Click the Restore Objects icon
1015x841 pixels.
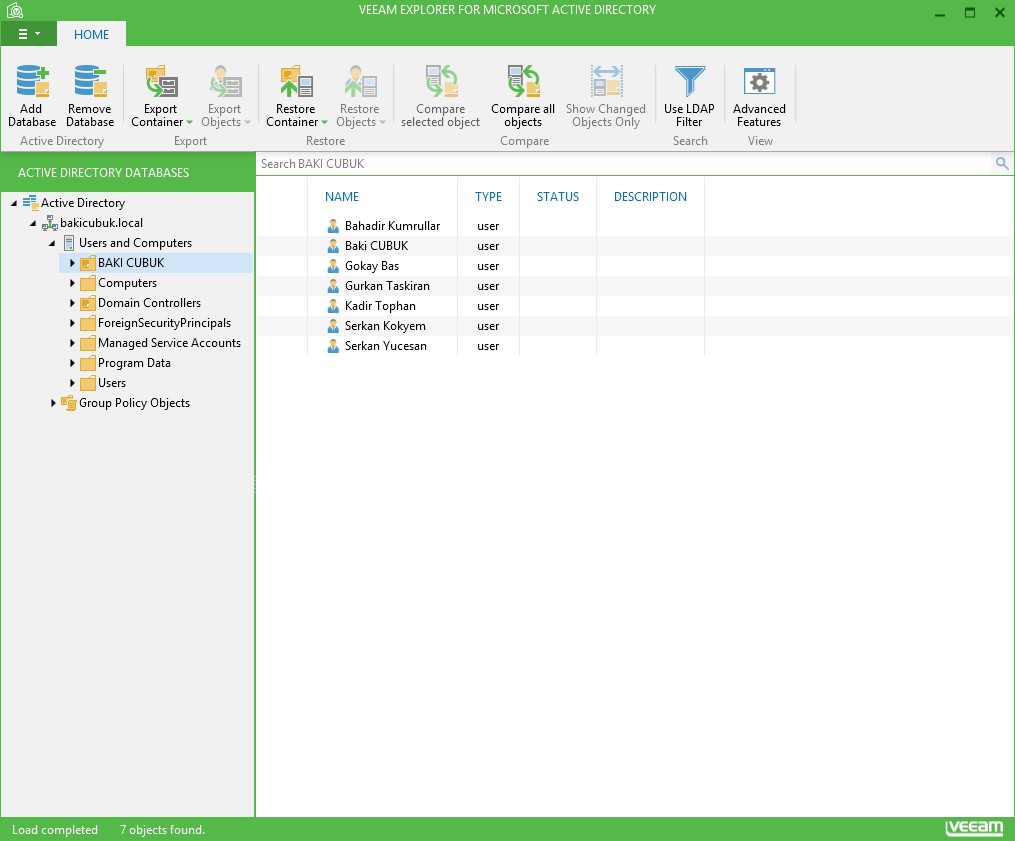pos(360,82)
